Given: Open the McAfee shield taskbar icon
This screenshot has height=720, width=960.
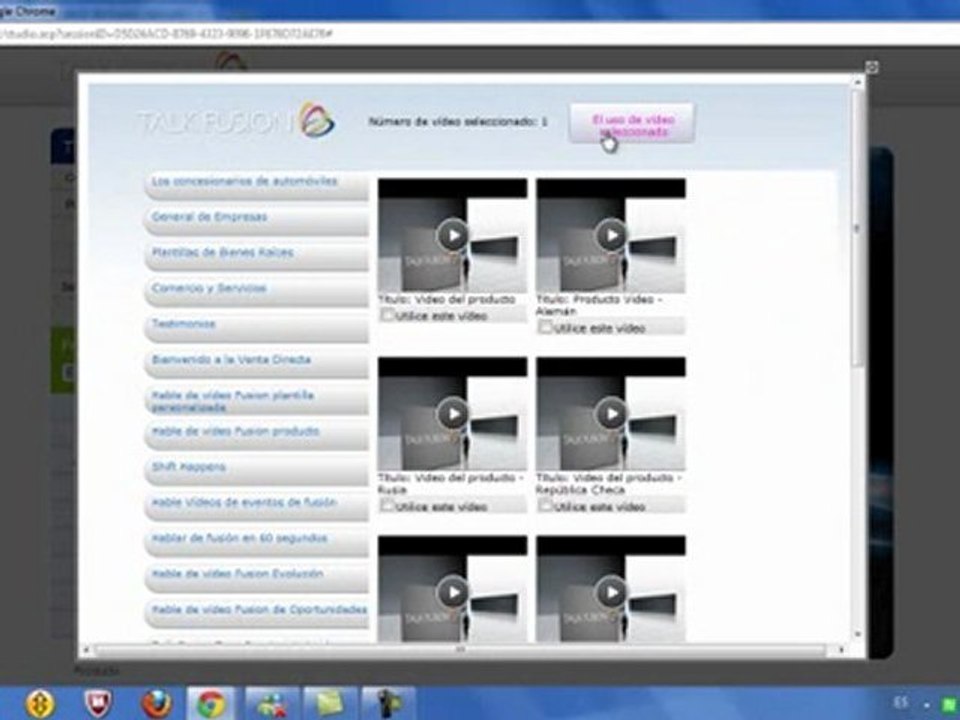Looking at the screenshot, I should (98, 704).
